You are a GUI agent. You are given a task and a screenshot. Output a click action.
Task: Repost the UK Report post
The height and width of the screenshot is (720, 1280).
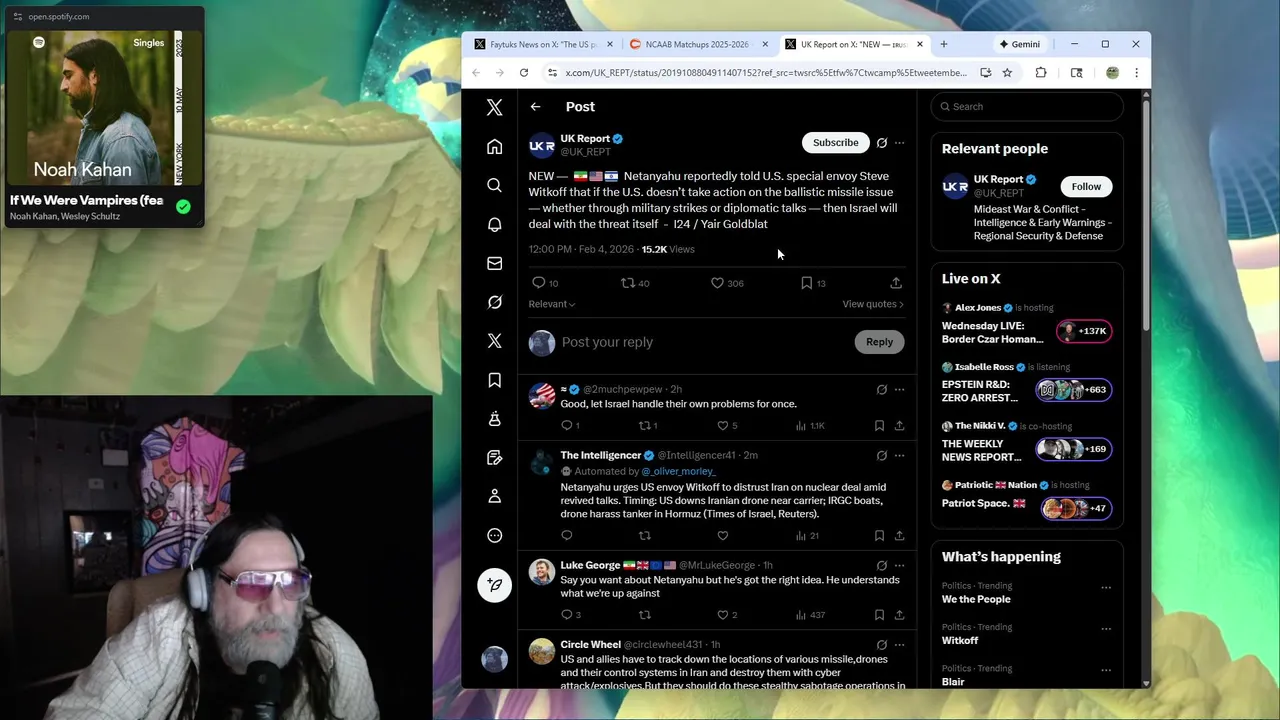[x=627, y=283]
